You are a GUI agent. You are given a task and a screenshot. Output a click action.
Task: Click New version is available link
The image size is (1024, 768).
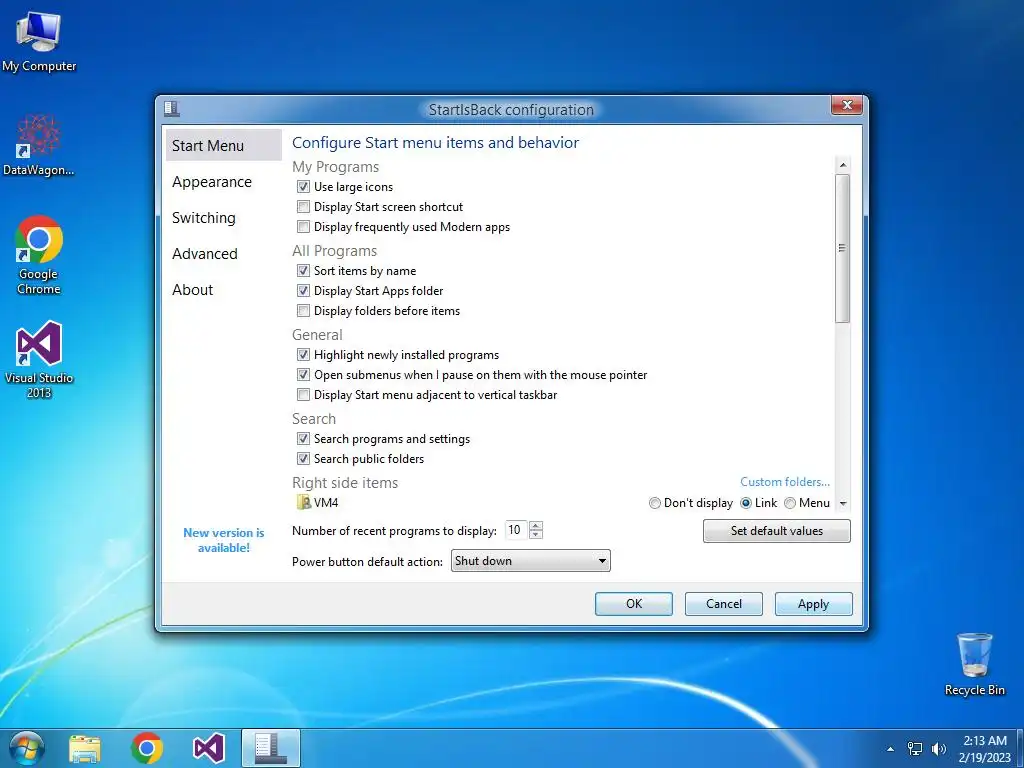pyautogui.click(x=223, y=540)
